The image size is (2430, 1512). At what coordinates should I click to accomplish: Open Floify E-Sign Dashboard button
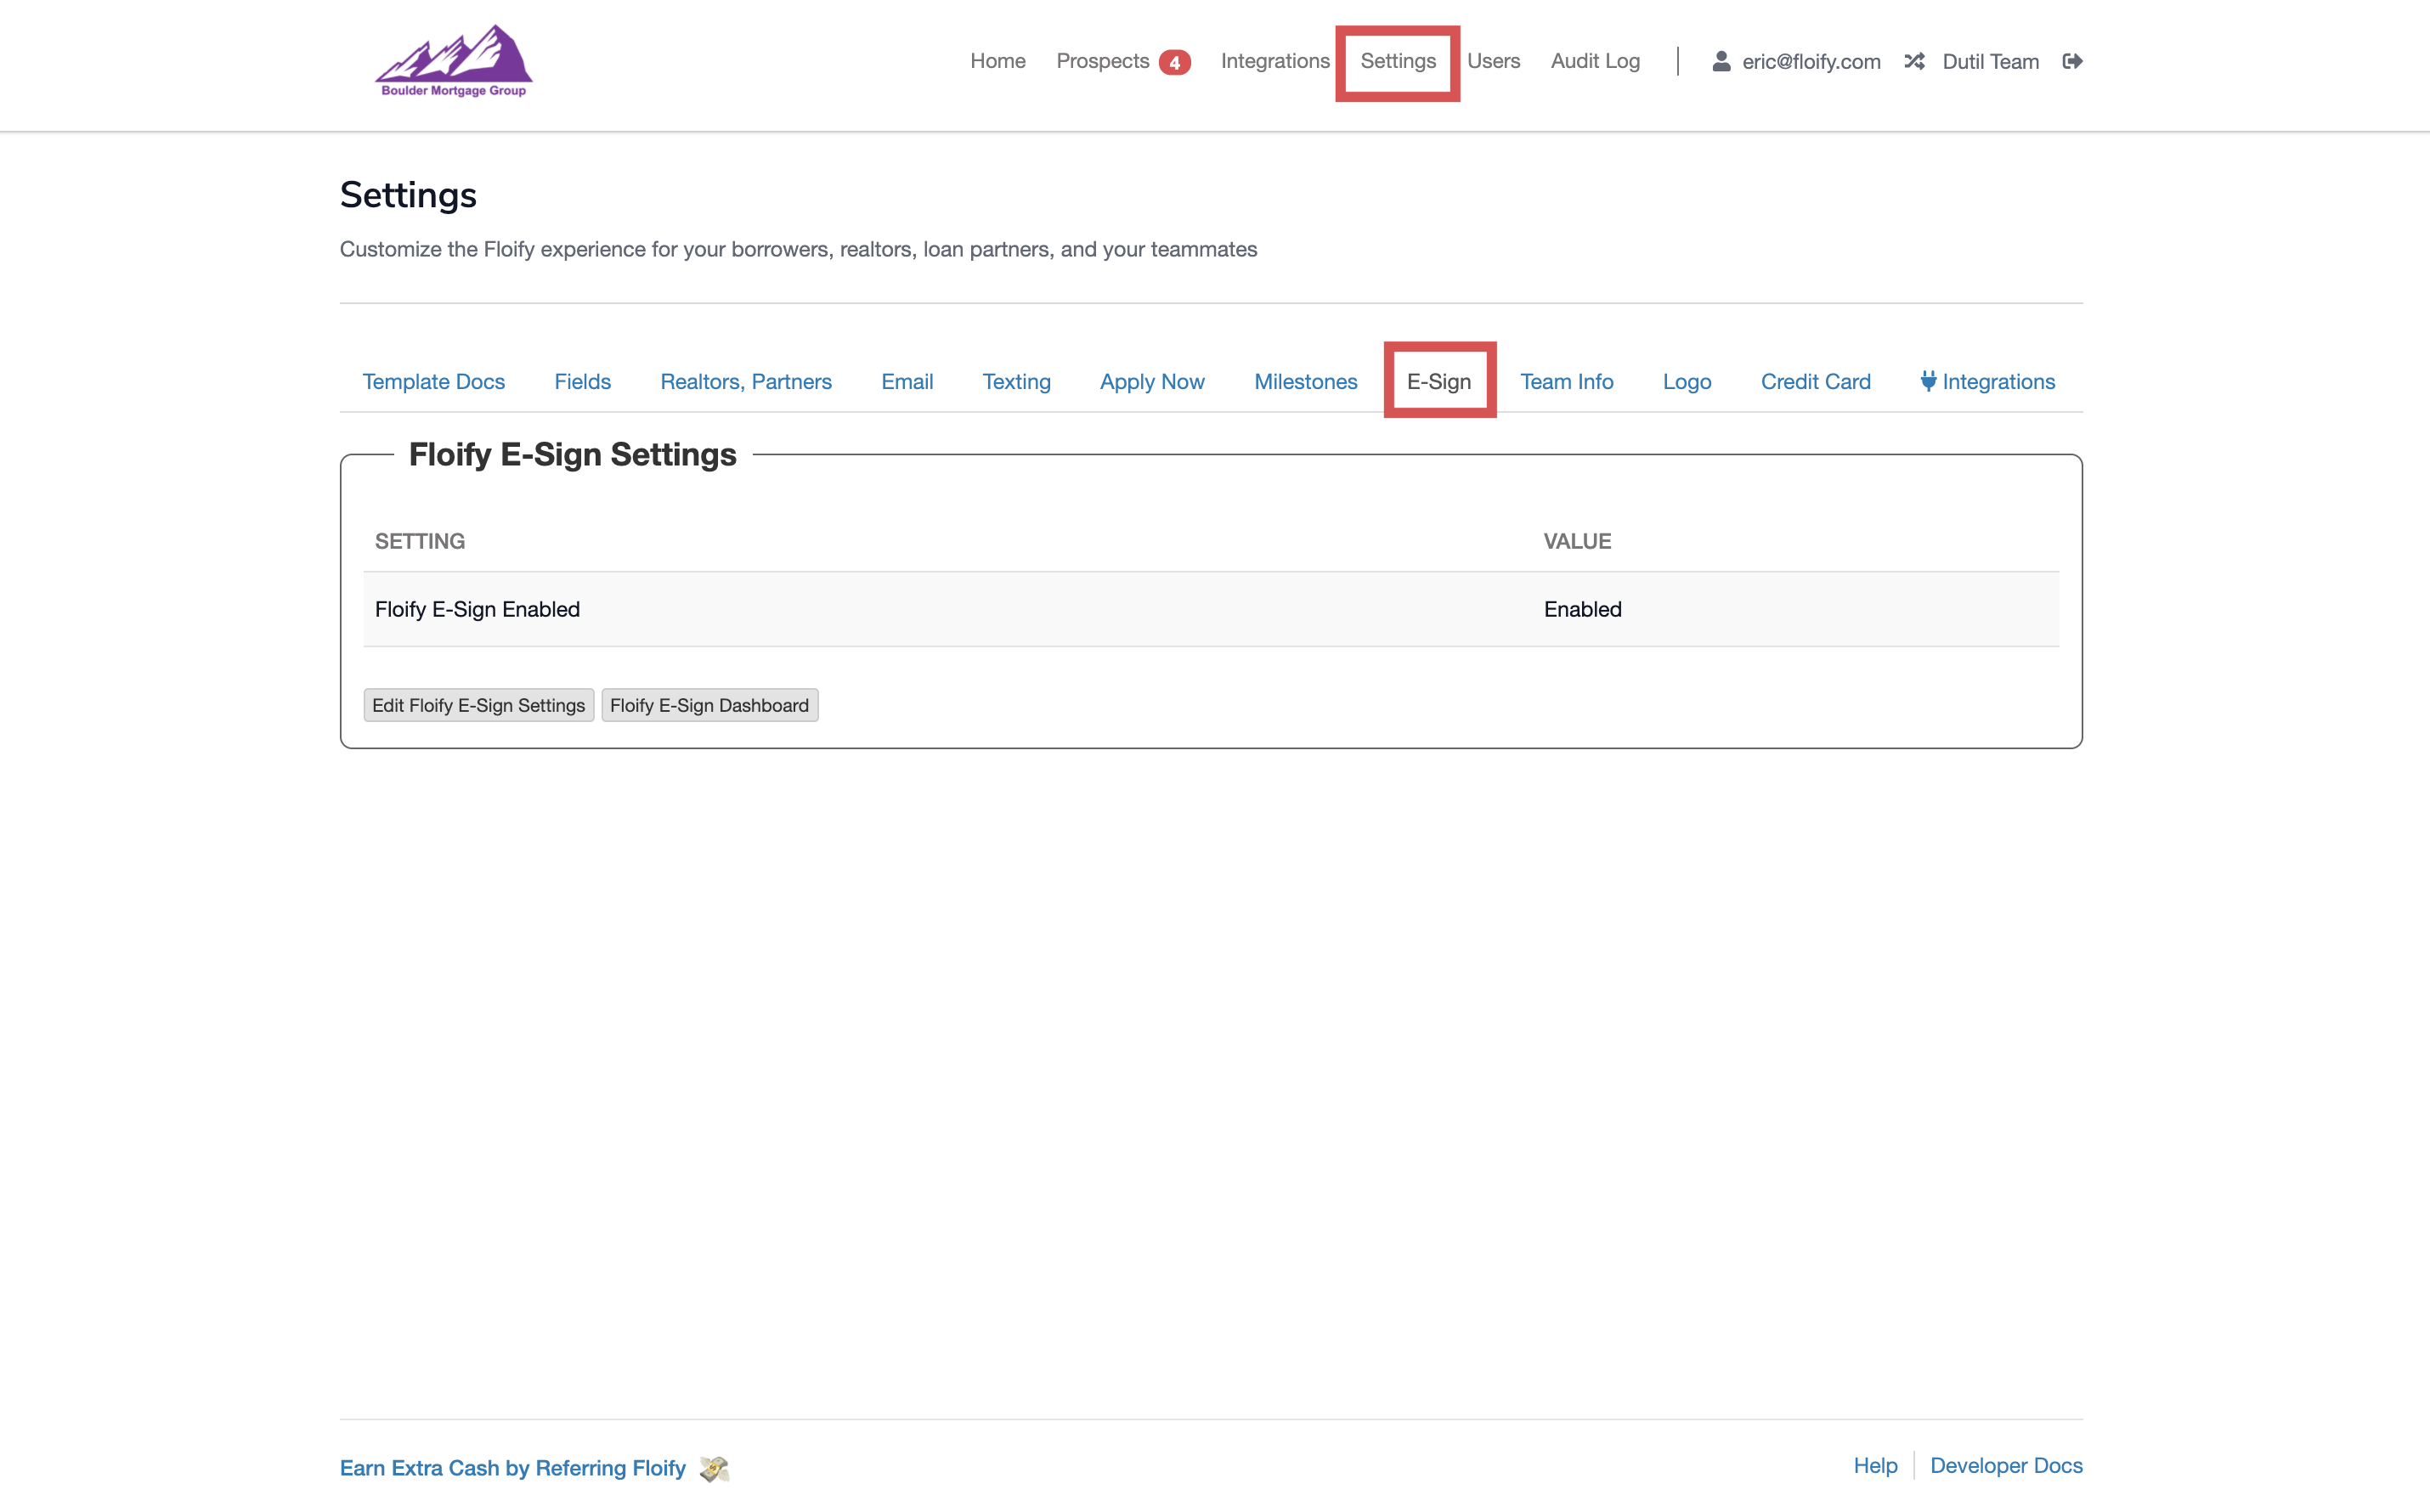pos(709,705)
